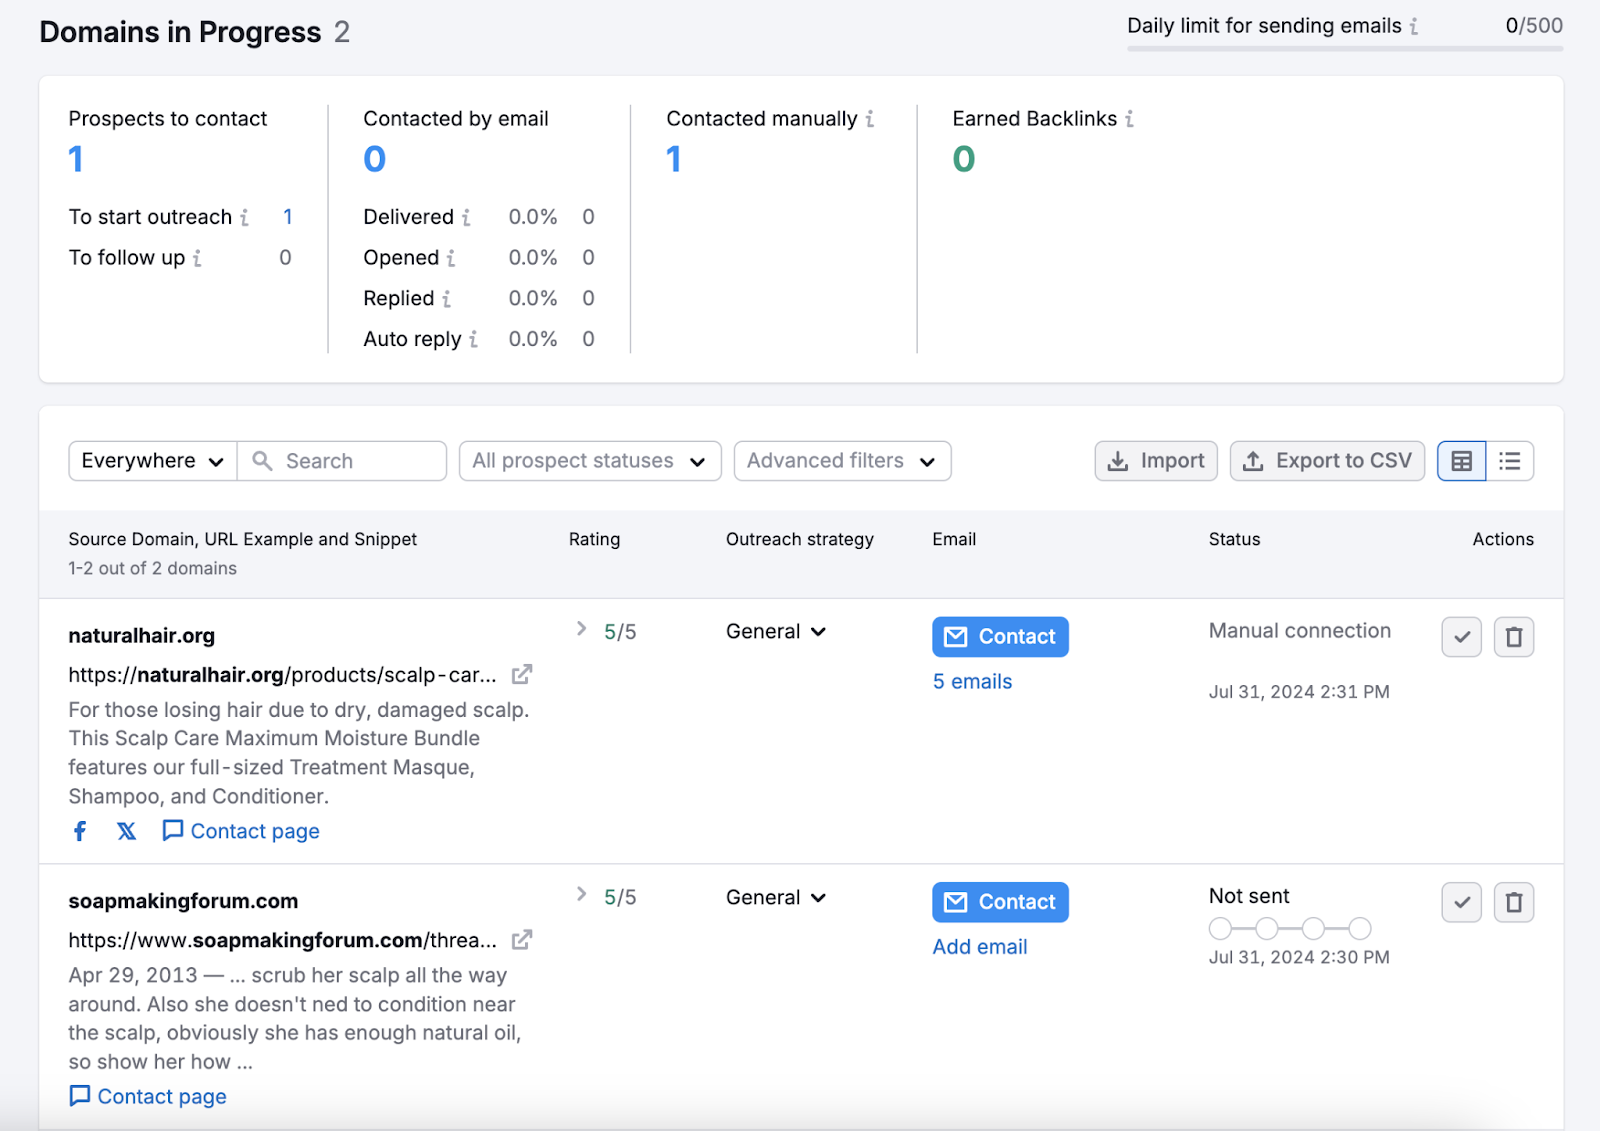The image size is (1600, 1131).
Task: Open the All prospect statuses filter
Action: click(x=589, y=461)
